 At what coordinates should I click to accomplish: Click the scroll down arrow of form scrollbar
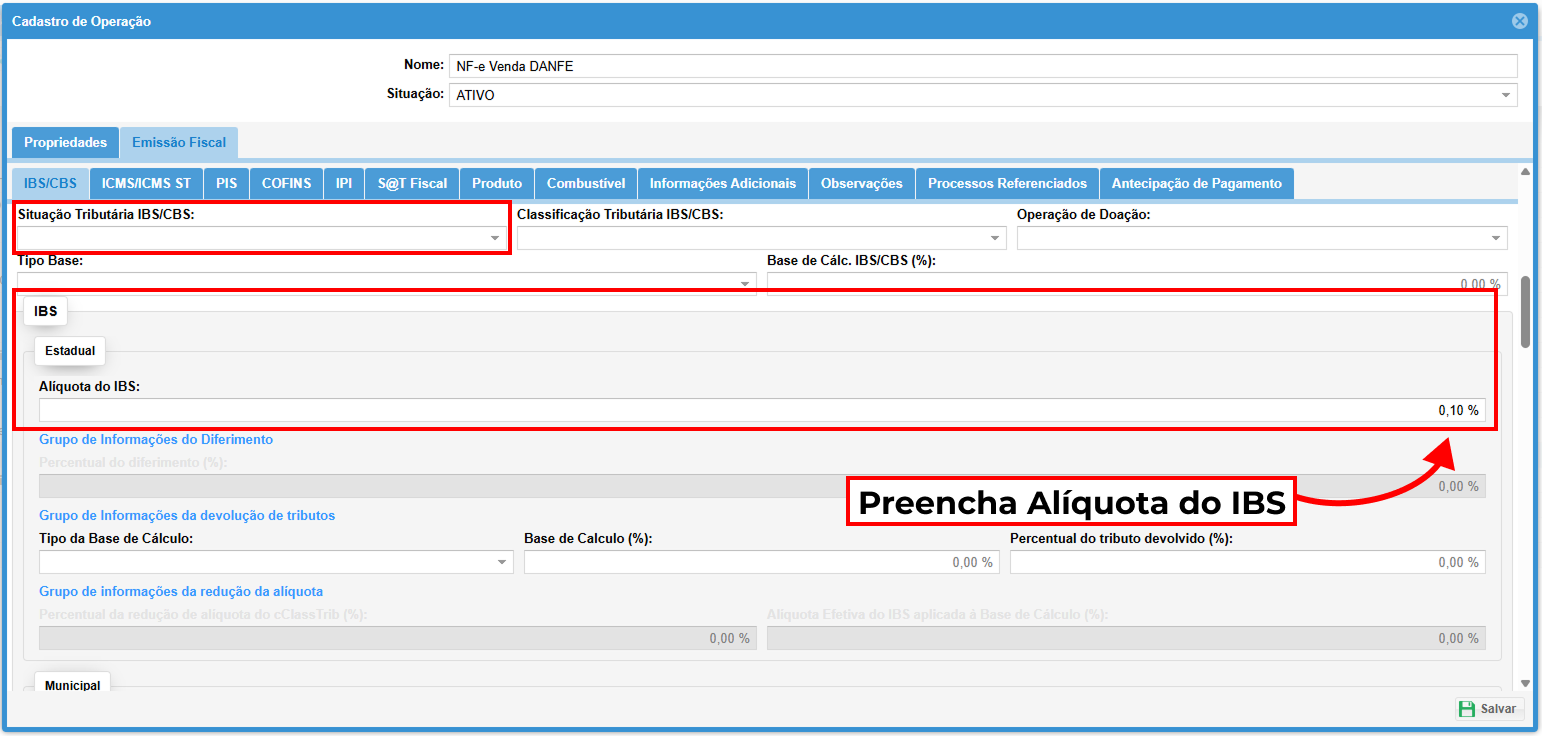1525,683
